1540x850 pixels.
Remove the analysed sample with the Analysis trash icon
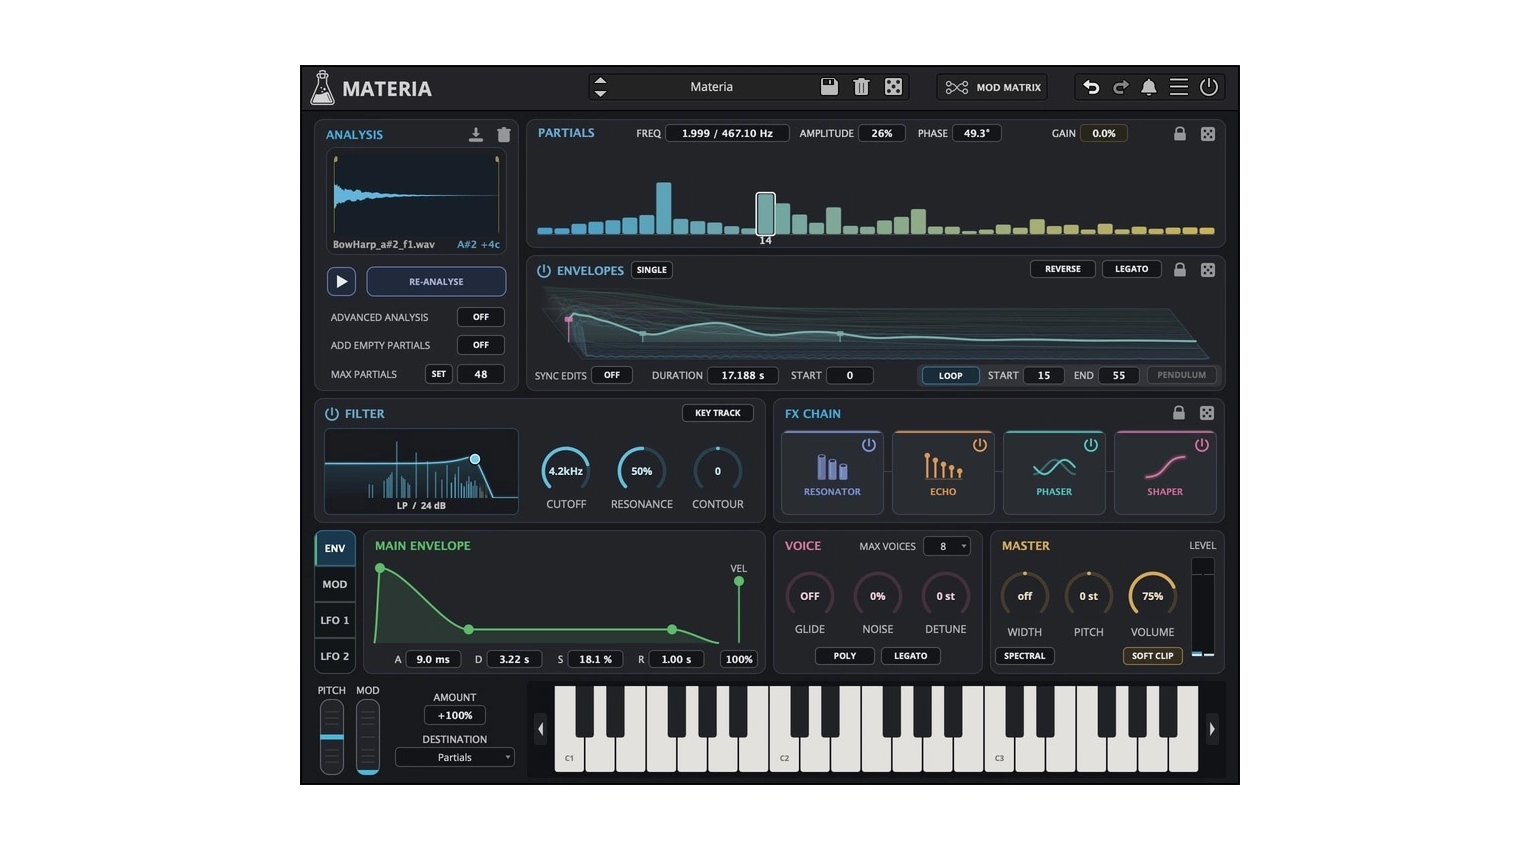click(x=504, y=134)
